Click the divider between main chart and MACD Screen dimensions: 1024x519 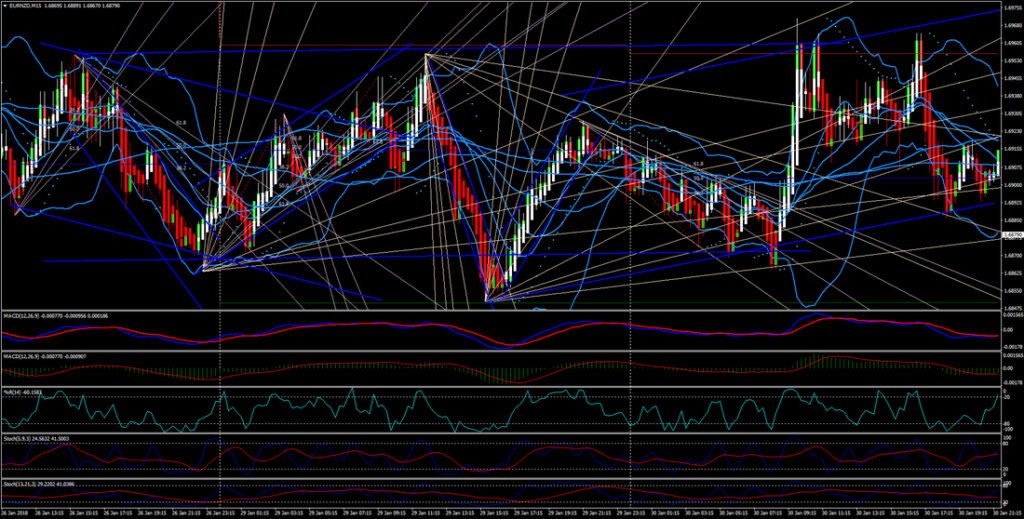(512, 310)
